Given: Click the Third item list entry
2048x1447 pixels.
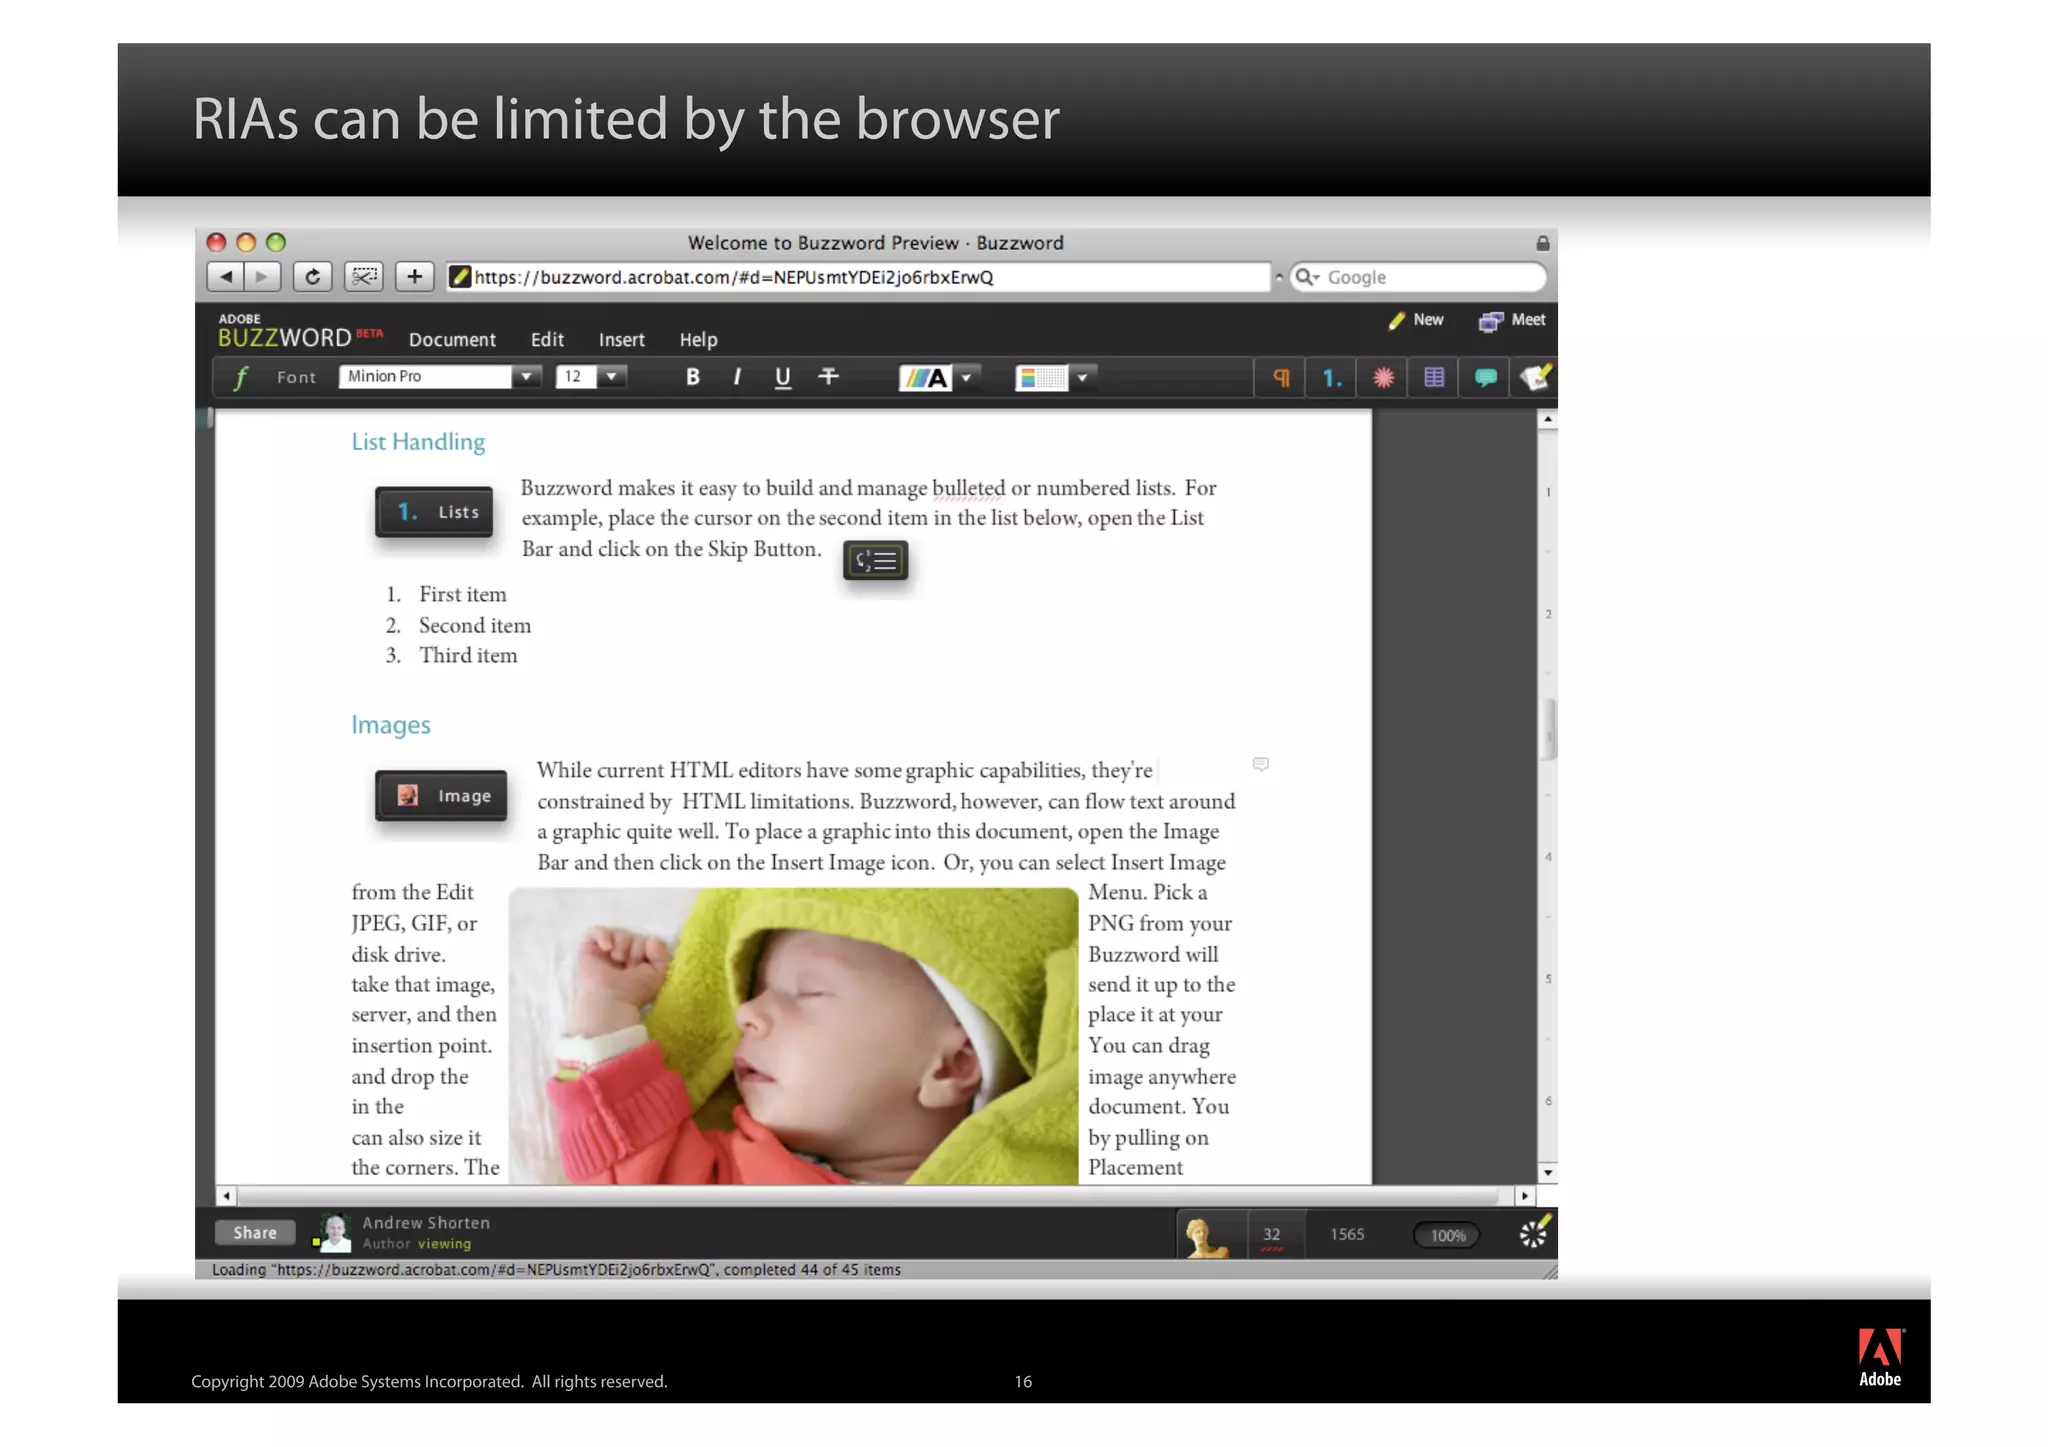Looking at the screenshot, I should [468, 656].
